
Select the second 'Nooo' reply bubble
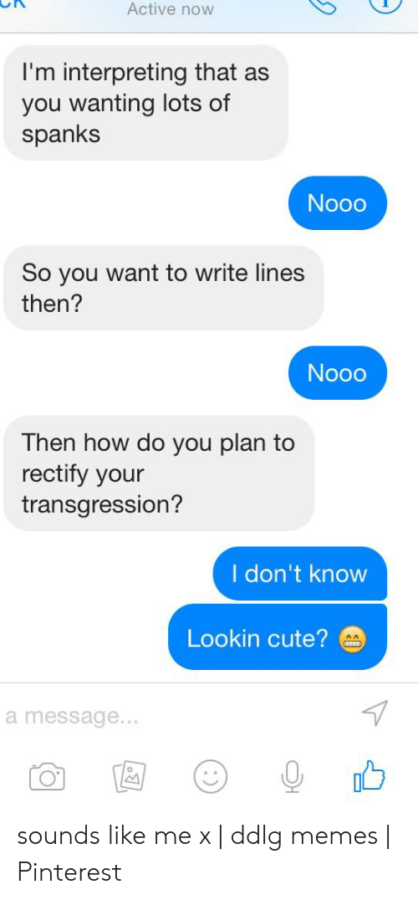point(338,373)
